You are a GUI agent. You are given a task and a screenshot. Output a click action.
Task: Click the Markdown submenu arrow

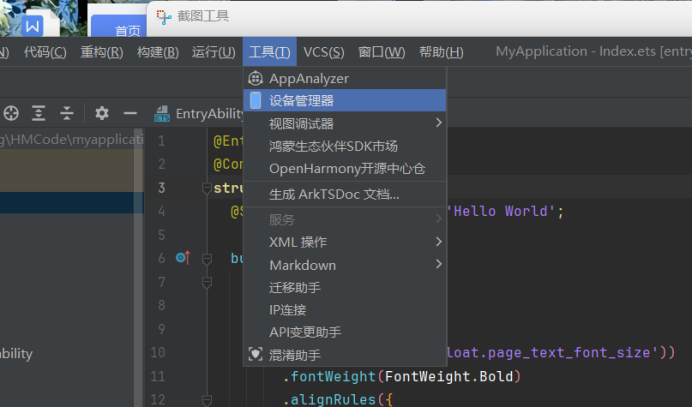coord(438,264)
